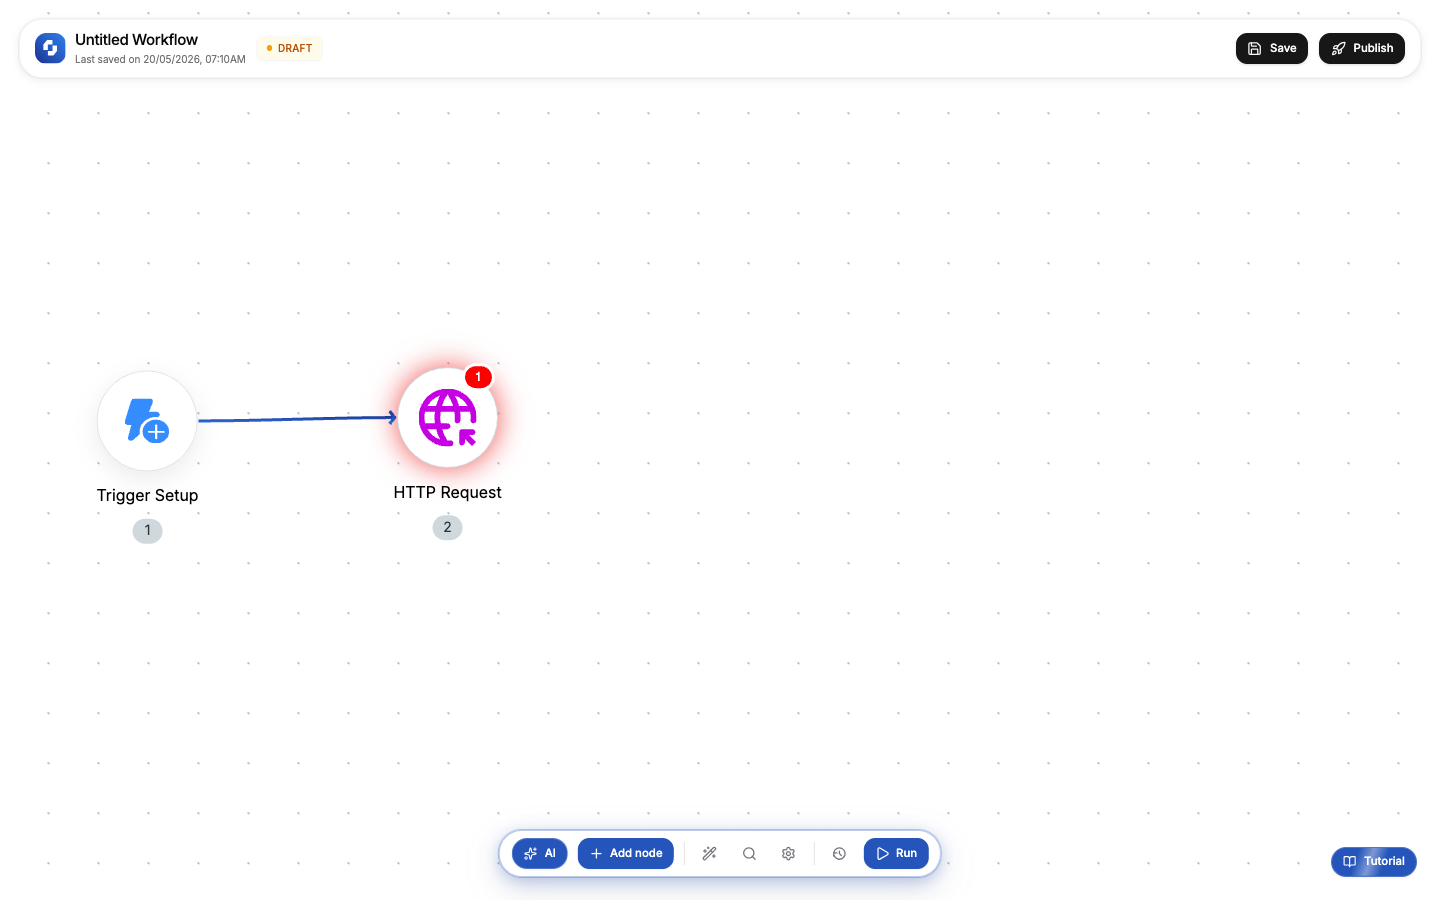Select the Trigger Setup node icon

click(x=147, y=421)
